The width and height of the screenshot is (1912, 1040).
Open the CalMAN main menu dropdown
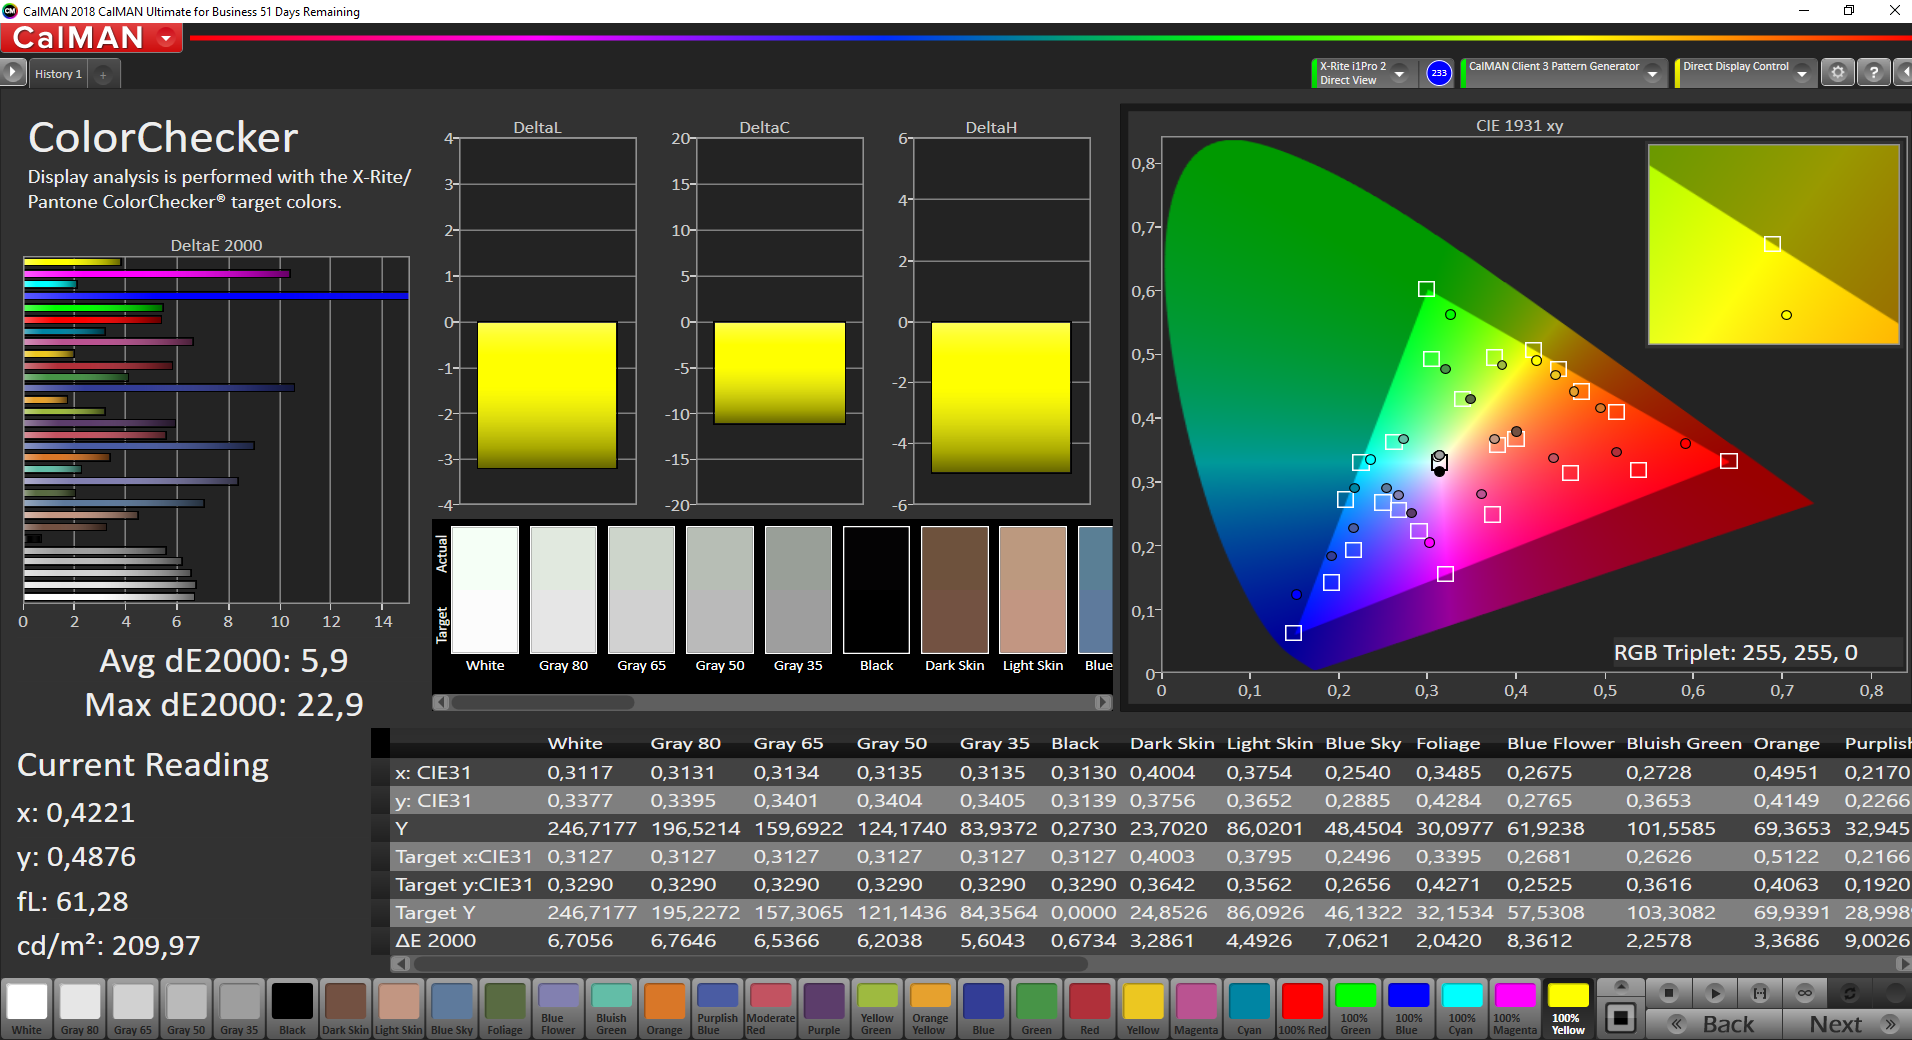point(166,38)
